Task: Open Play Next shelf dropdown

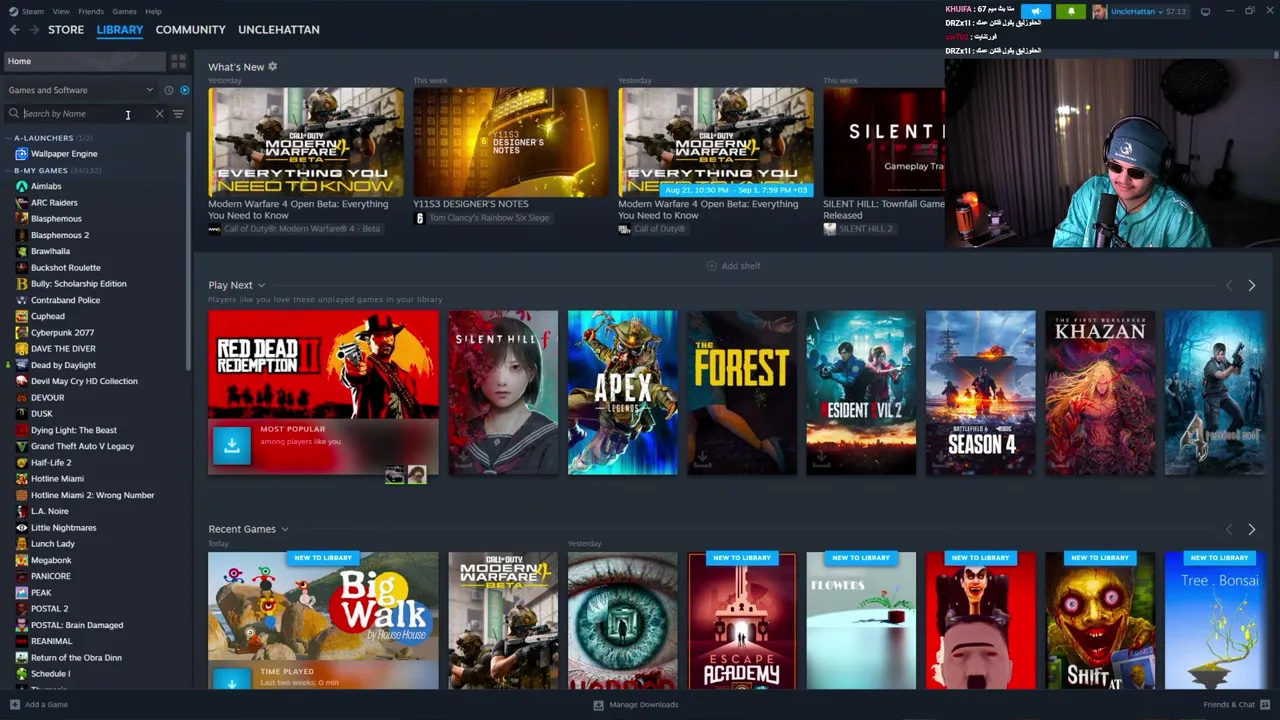Action: tap(261, 286)
